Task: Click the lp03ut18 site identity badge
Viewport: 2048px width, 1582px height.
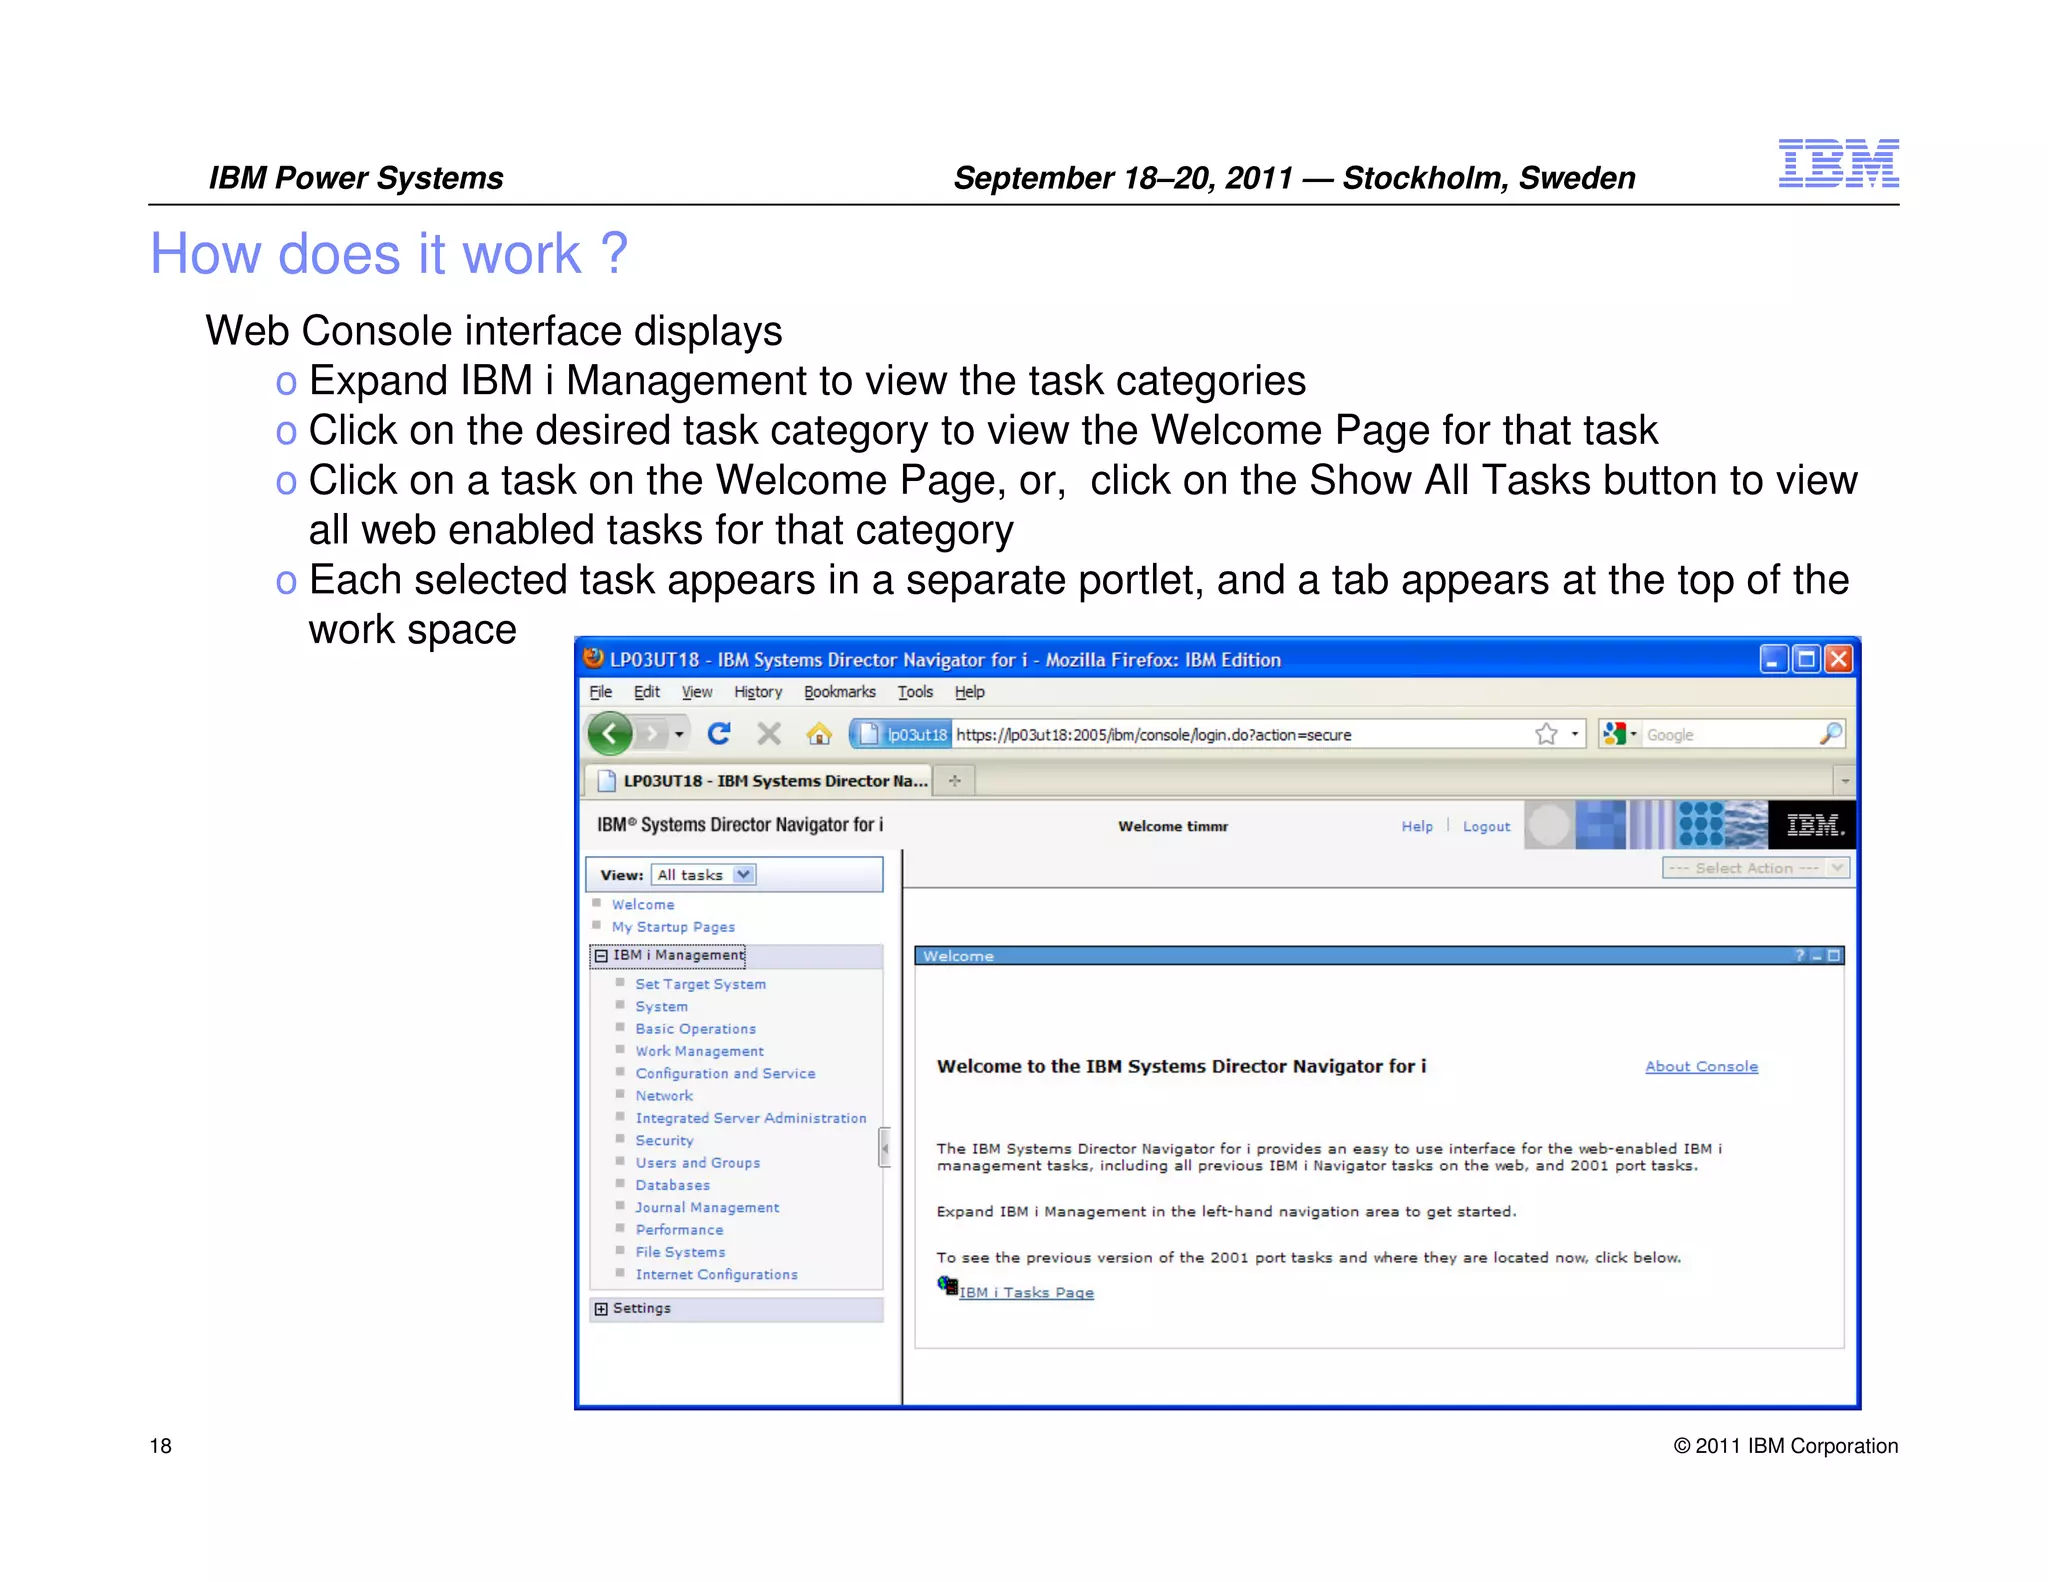Action: 901,734
